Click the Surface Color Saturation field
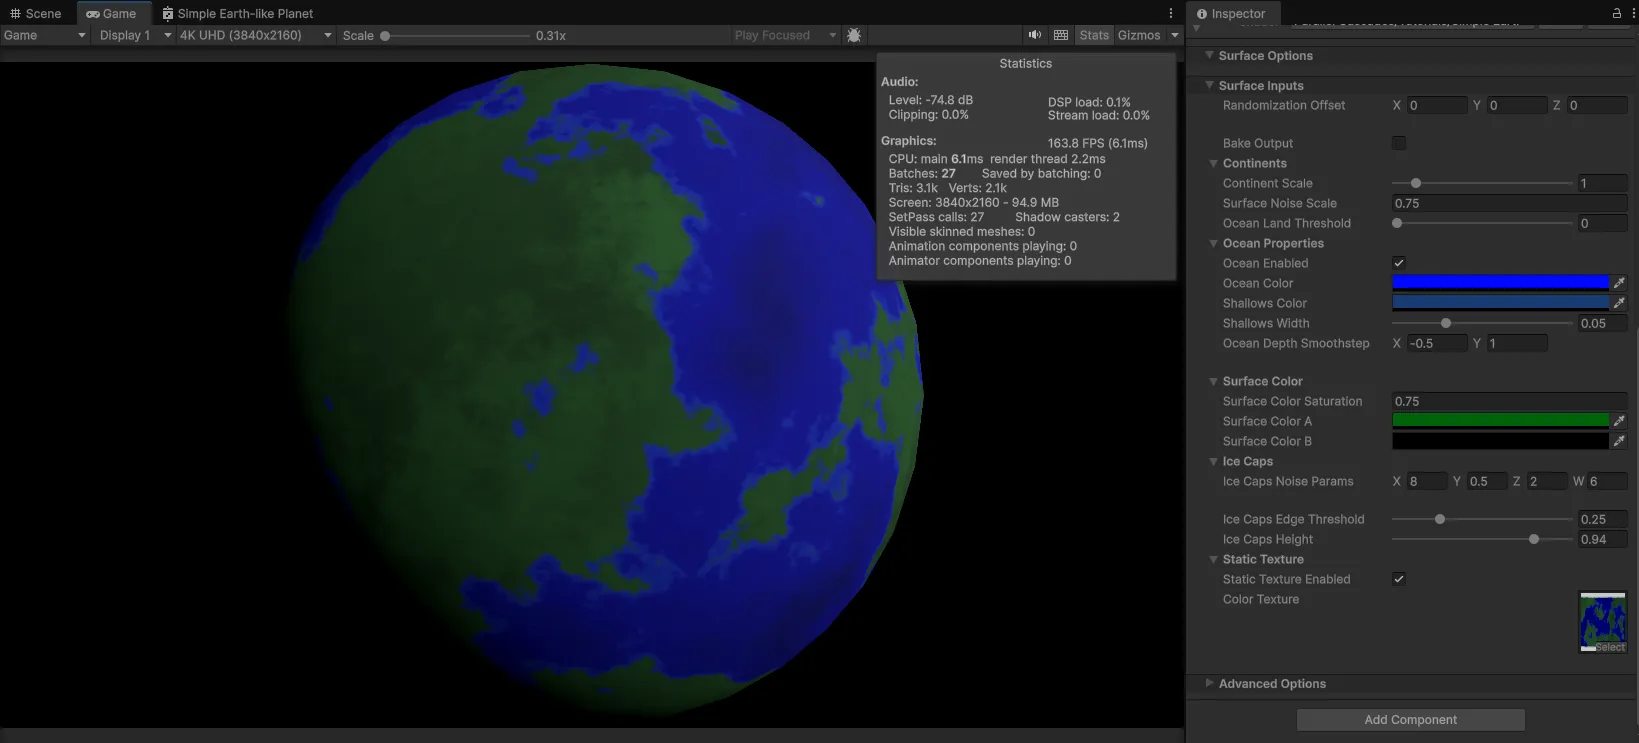 pyautogui.click(x=1510, y=401)
